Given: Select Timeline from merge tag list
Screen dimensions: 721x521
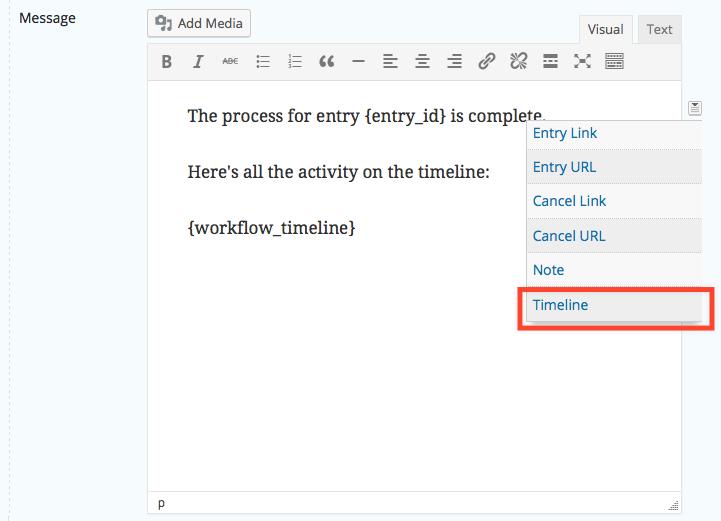Looking at the screenshot, I should click(561, 305).
